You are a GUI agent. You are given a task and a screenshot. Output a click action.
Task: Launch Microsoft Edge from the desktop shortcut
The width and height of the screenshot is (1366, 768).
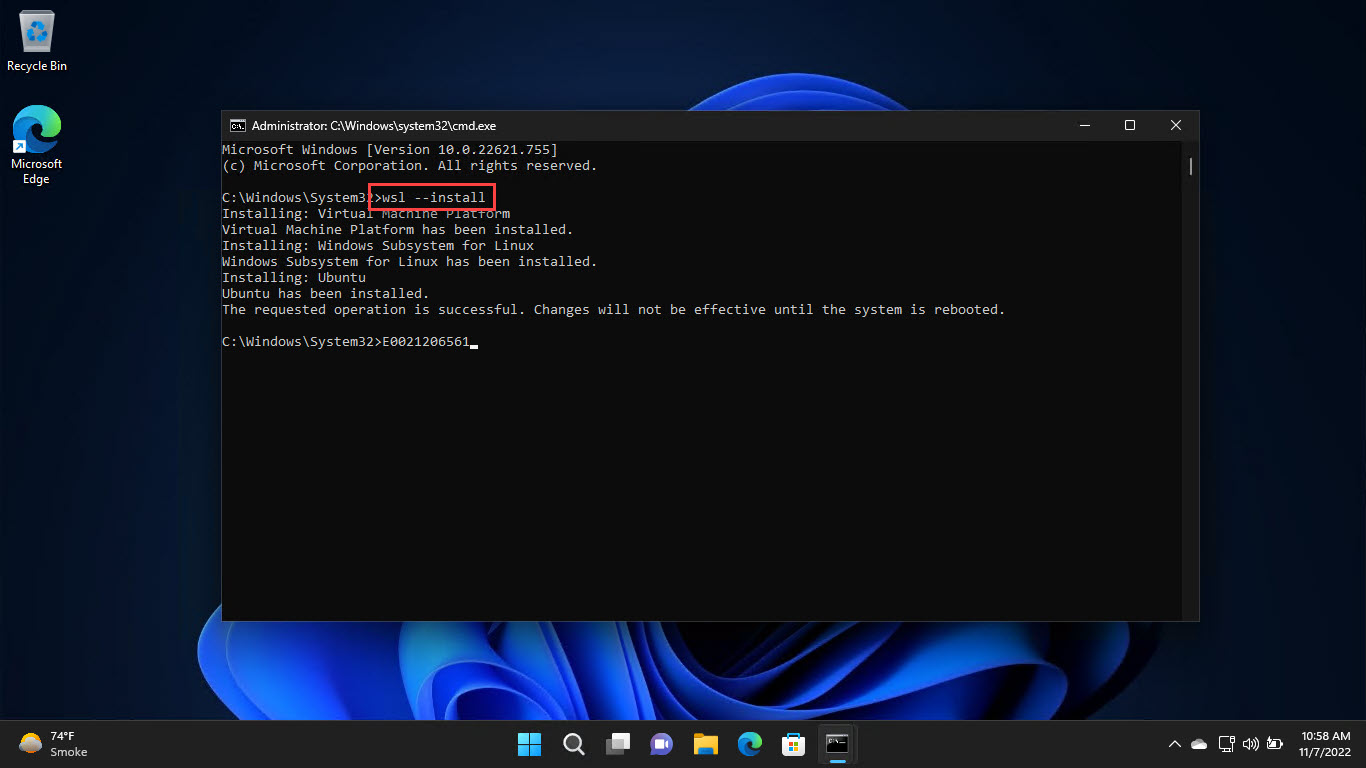point(36,135)
